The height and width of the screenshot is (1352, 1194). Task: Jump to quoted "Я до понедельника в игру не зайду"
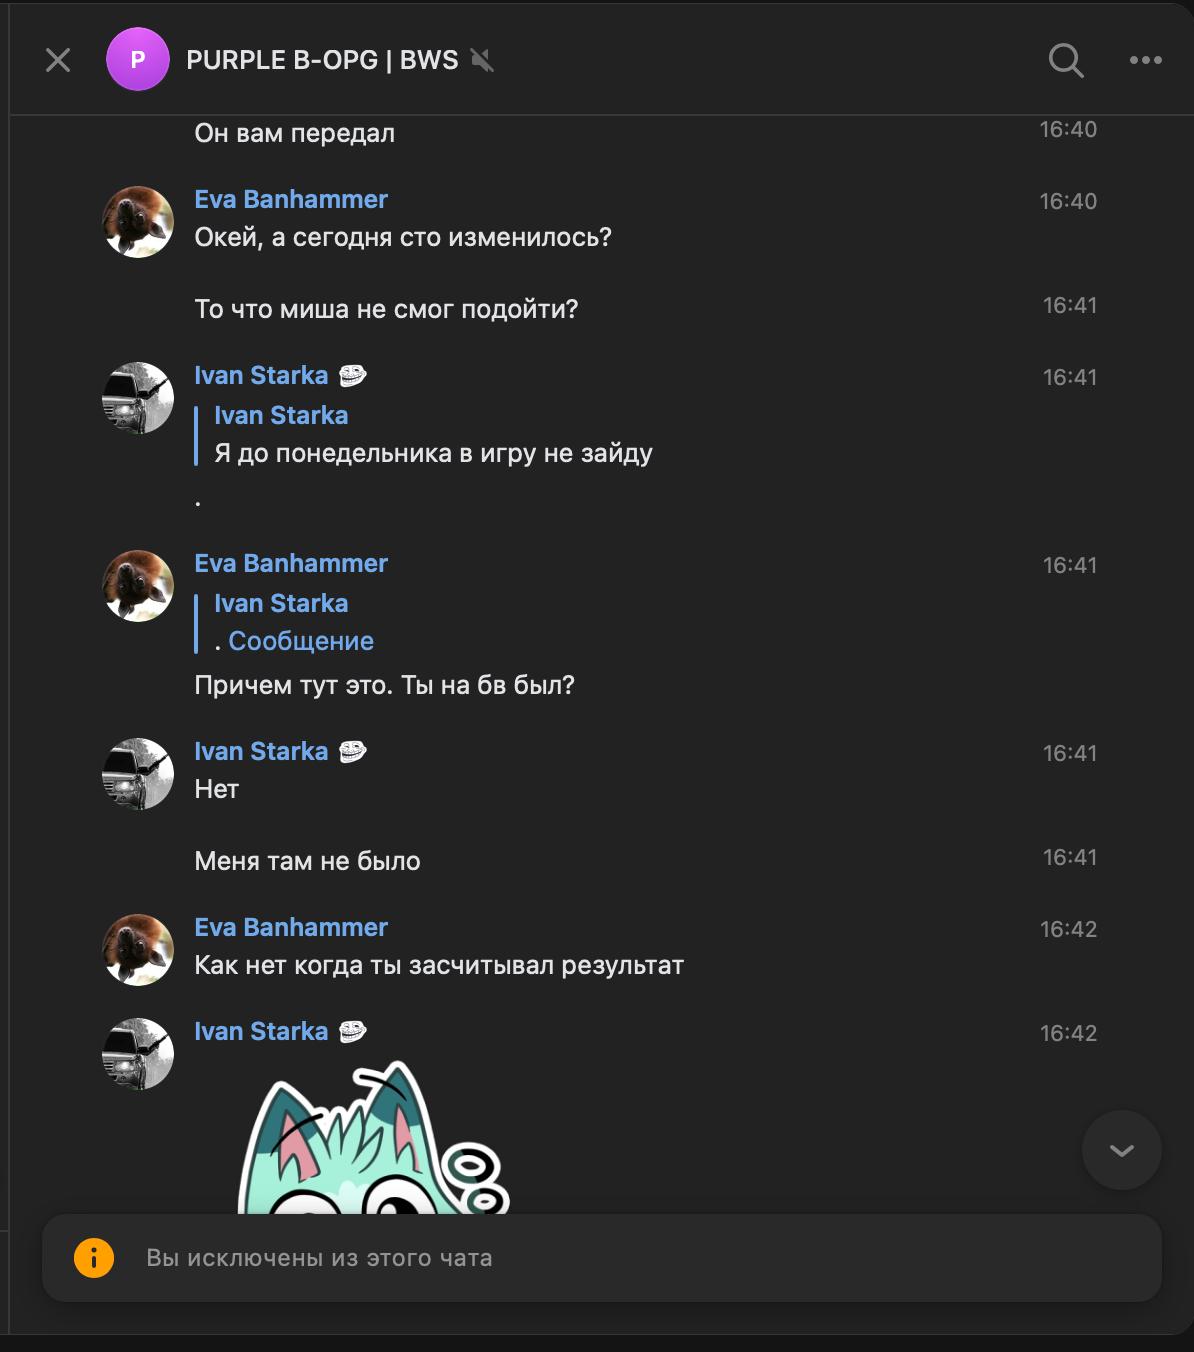433,453
